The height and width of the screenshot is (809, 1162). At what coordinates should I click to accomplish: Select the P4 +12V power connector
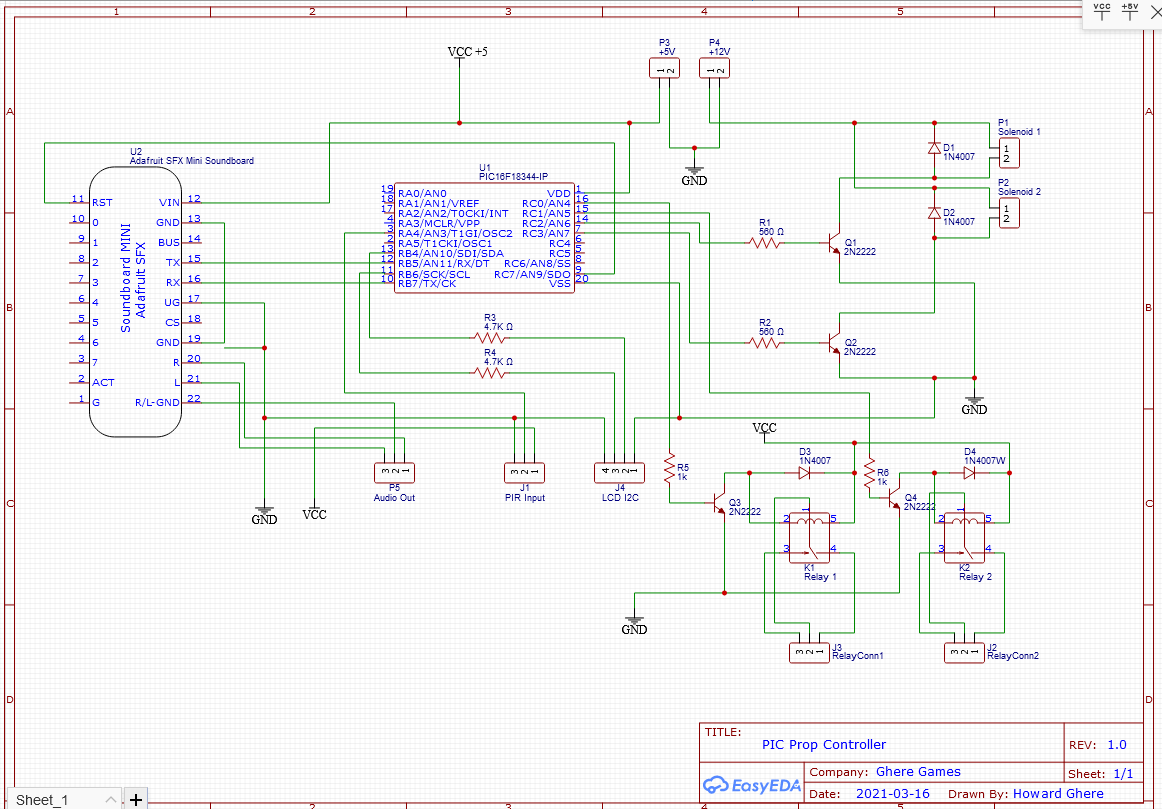pos(715,70)
